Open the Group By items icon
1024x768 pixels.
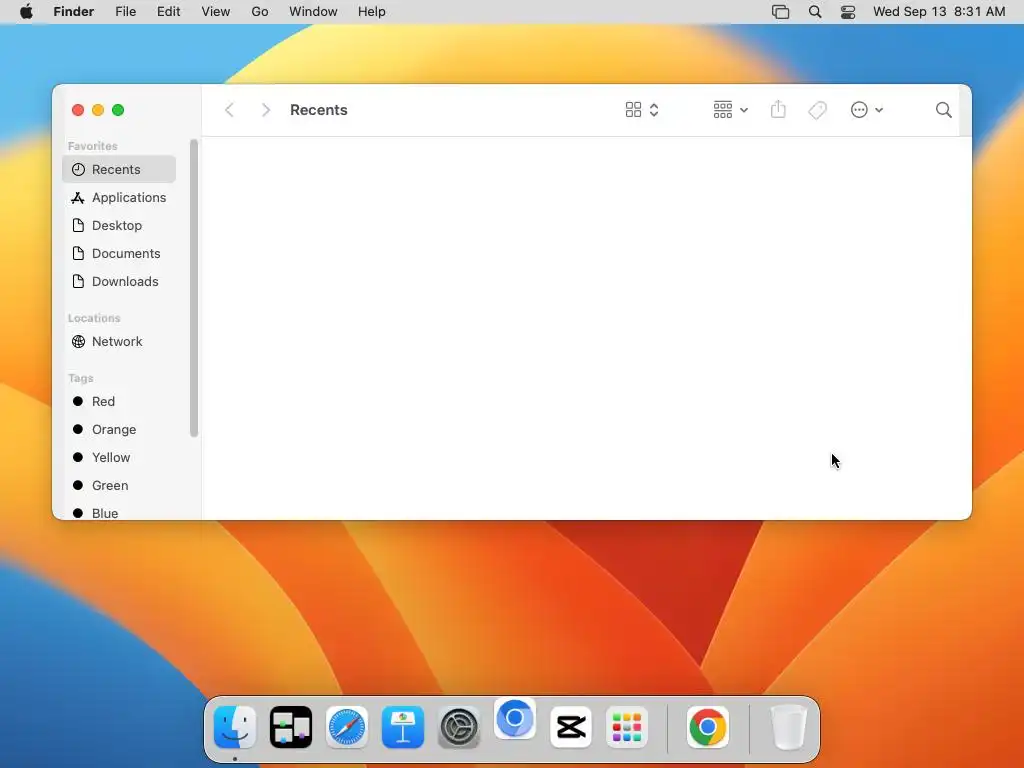tap(722, 110)
